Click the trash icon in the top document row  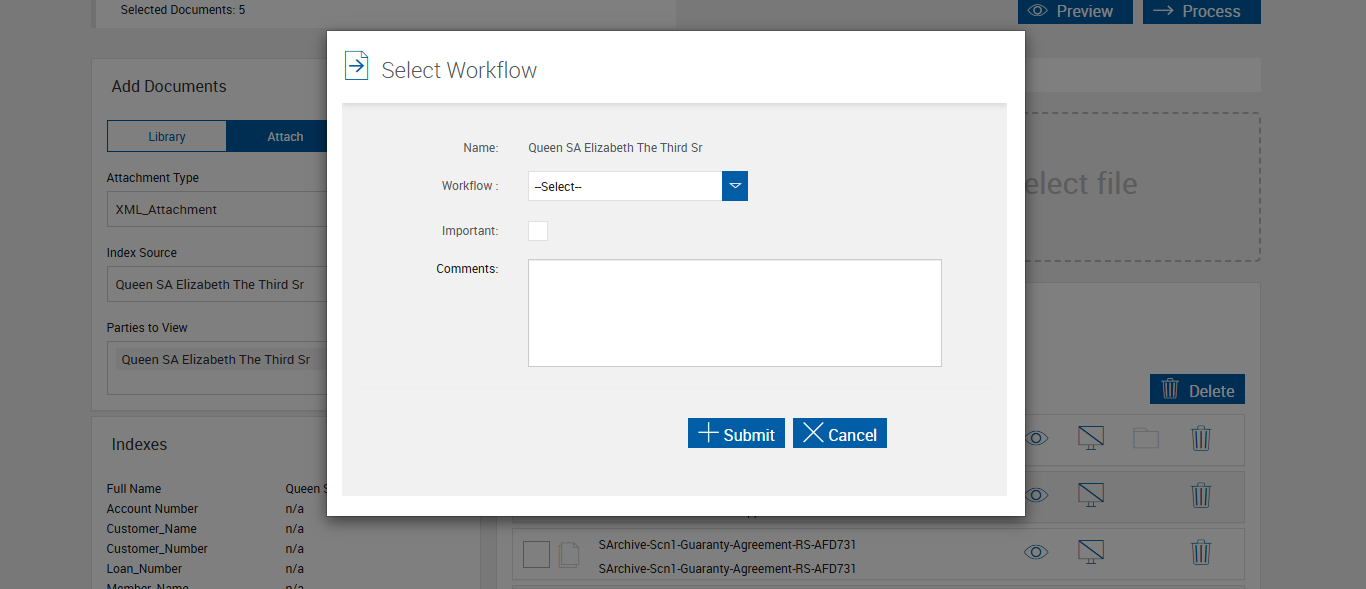(1201, 438)
